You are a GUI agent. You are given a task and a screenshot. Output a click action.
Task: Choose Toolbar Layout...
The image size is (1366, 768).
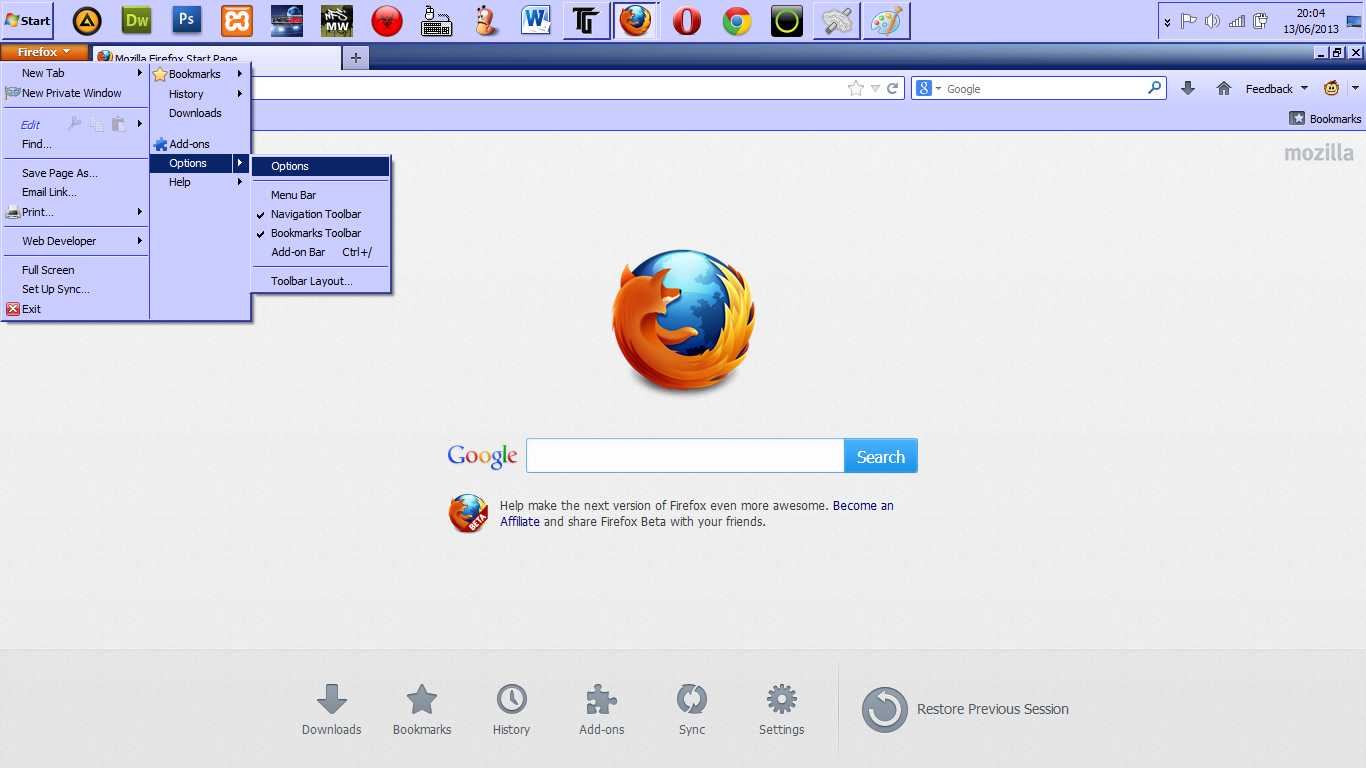click(320, 281)
